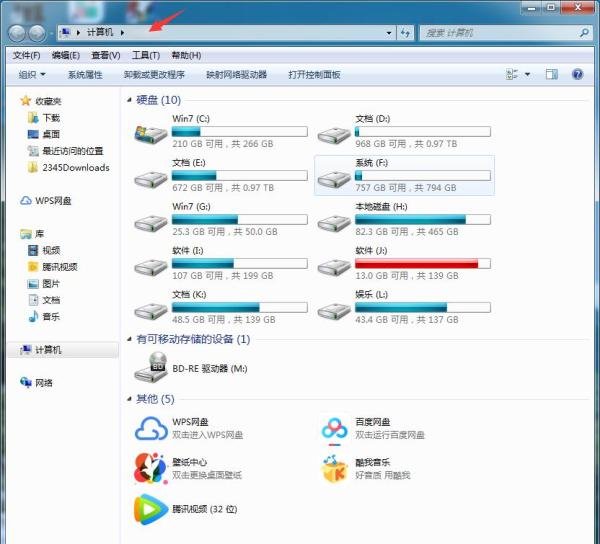
Task: Open the Win7 (C:) drive icon
Action: pyautogui.click(x=151, y=134)
